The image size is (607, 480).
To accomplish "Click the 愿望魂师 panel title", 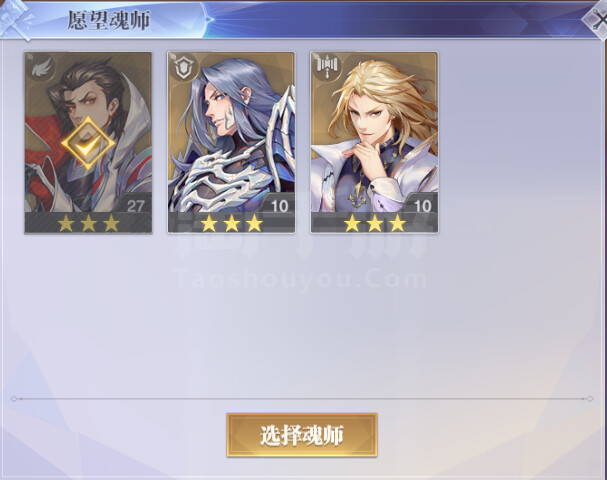I will click(109, 20).
